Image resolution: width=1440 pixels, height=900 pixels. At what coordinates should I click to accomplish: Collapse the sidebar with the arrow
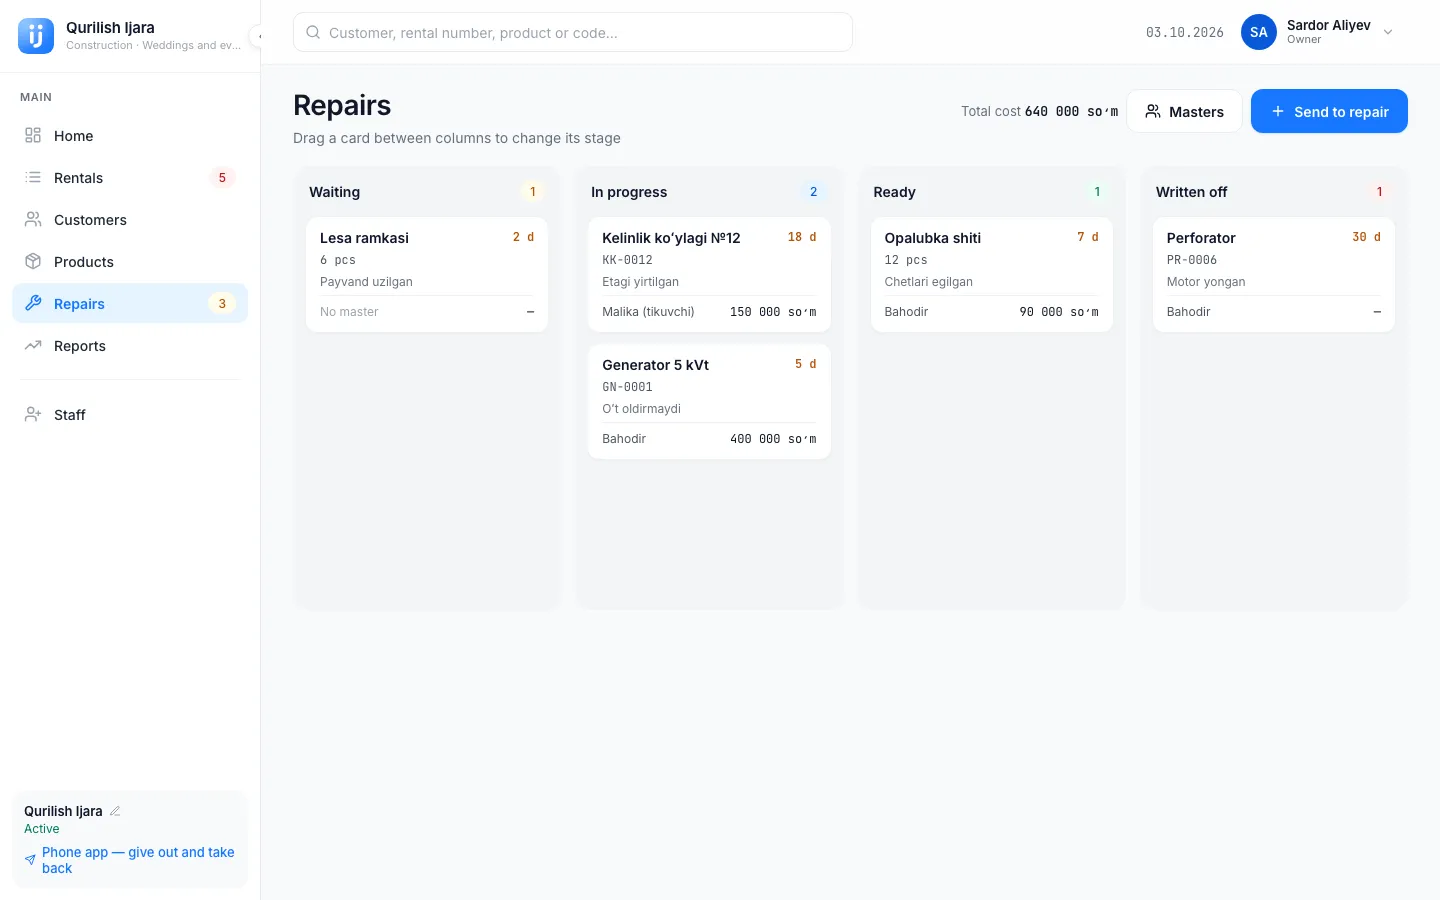pos(257,36)
